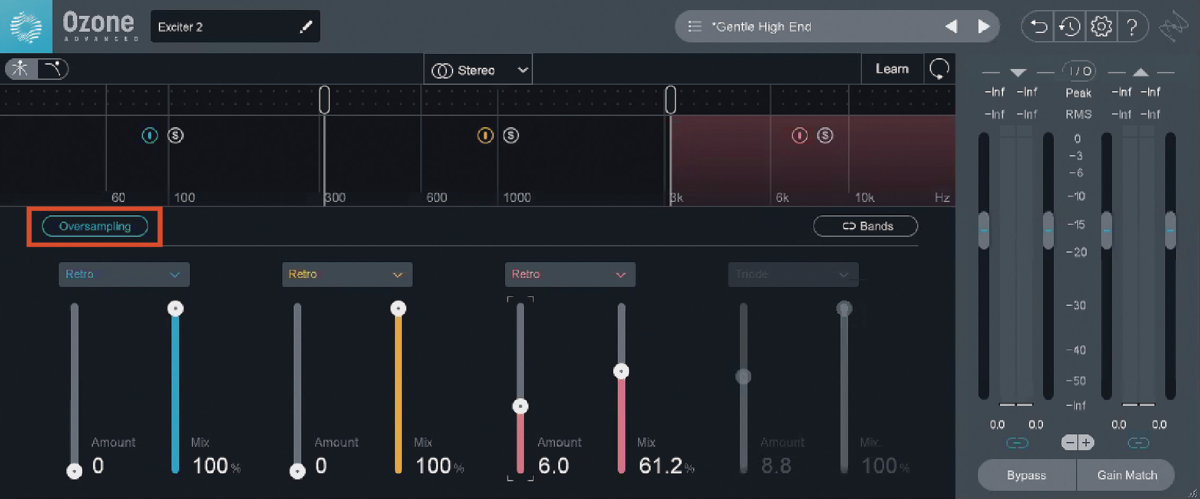Click the Peak meter label

pos(1078,93)
